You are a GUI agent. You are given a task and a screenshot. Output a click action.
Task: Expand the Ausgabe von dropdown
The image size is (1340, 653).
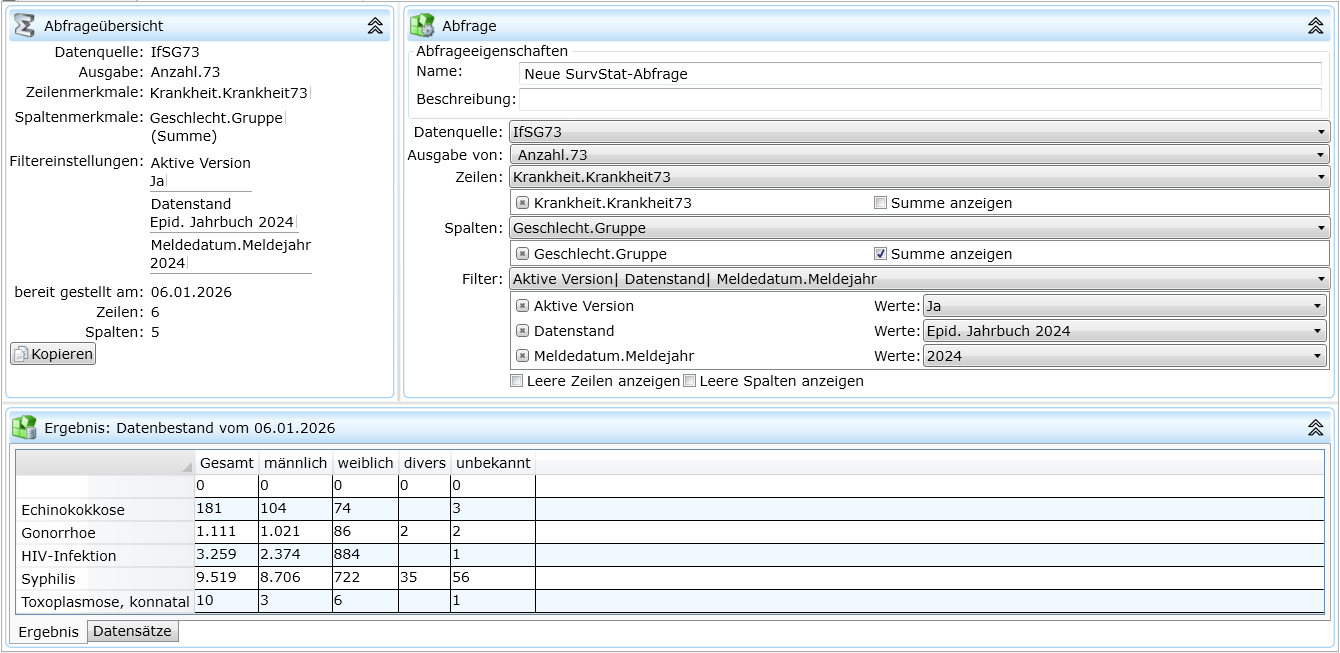tap(919, 155)
